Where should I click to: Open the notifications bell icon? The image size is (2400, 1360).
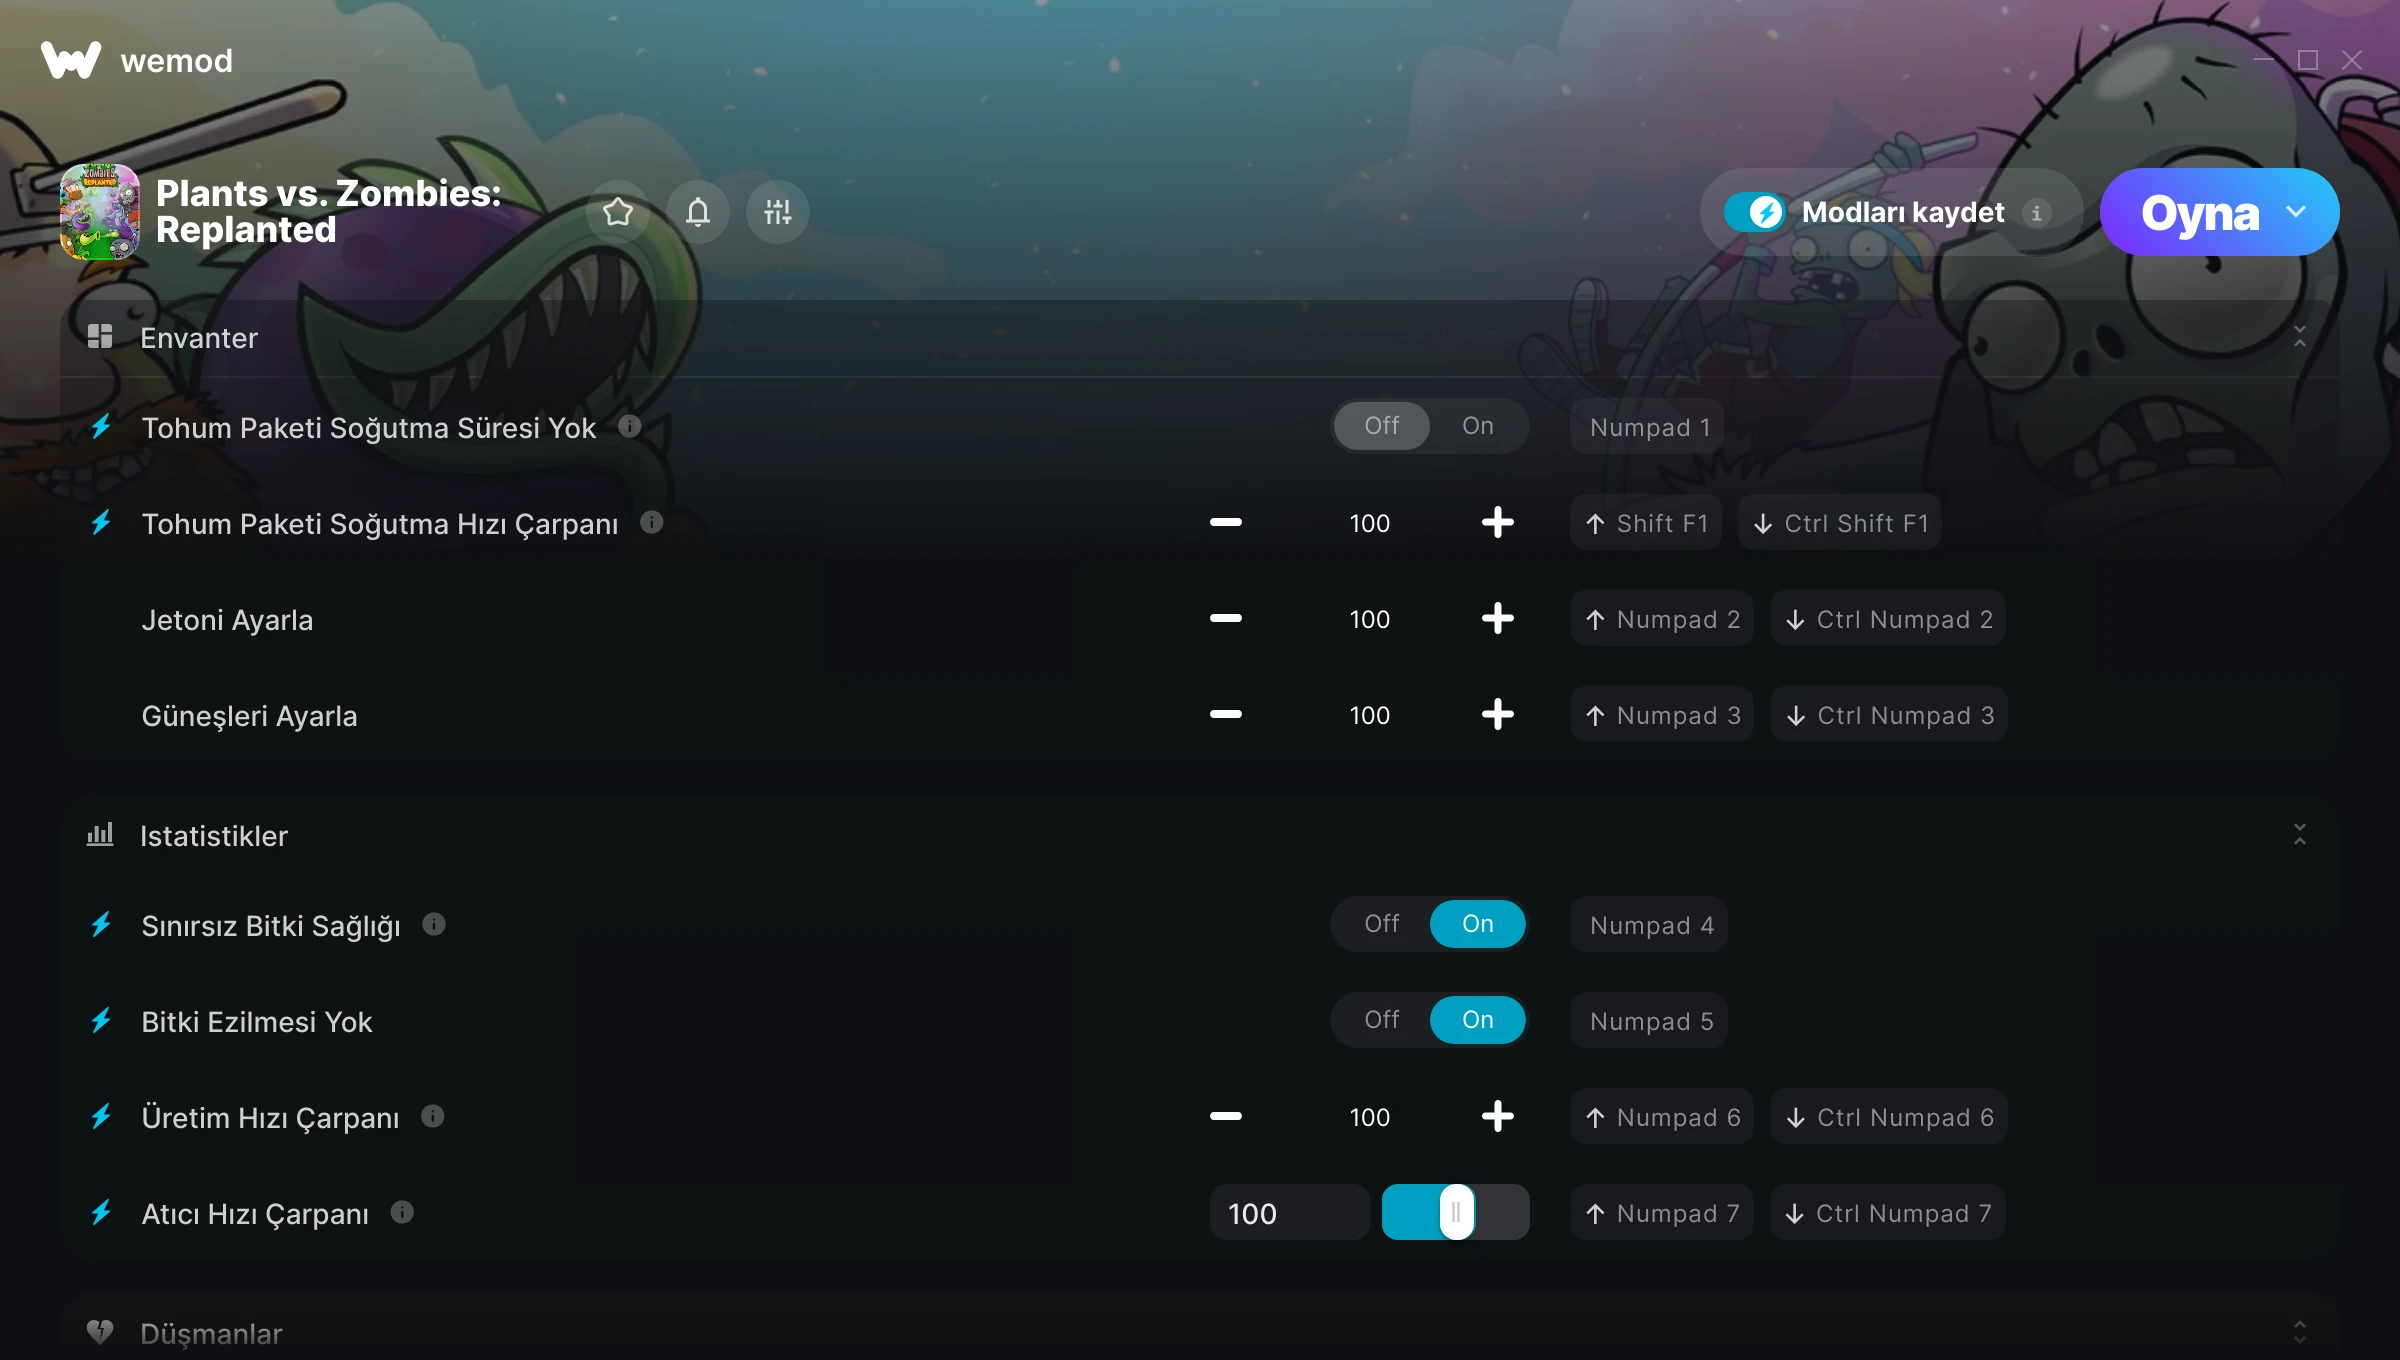coord(698,212)
